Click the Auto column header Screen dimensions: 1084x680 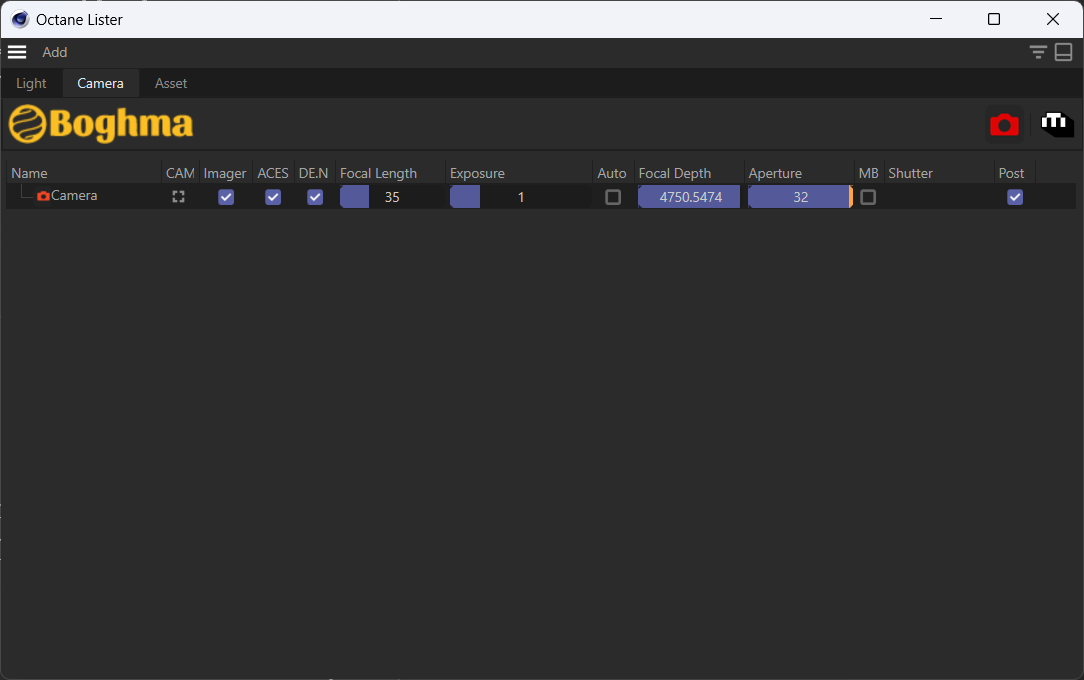click(x=612, y=173)
